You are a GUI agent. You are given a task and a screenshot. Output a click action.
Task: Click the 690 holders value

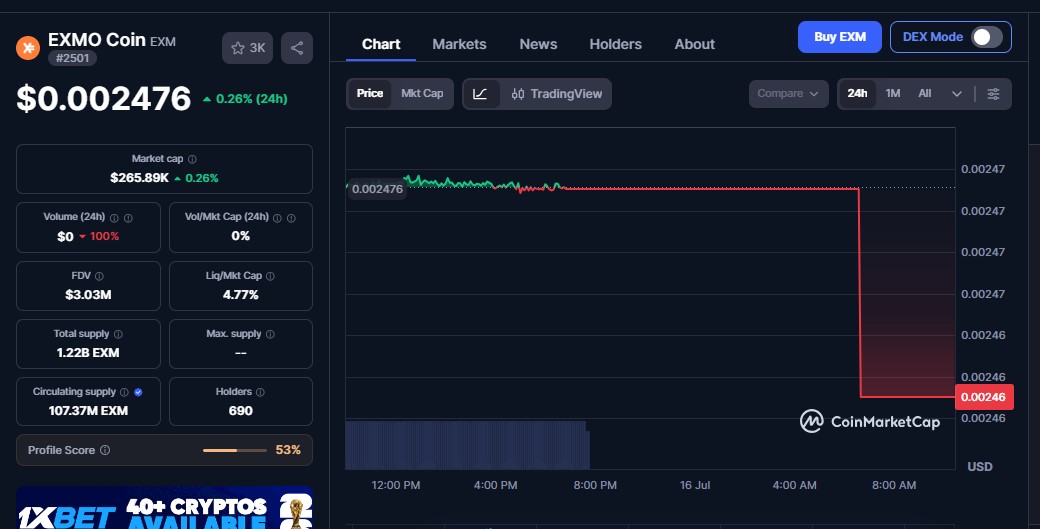240,411
